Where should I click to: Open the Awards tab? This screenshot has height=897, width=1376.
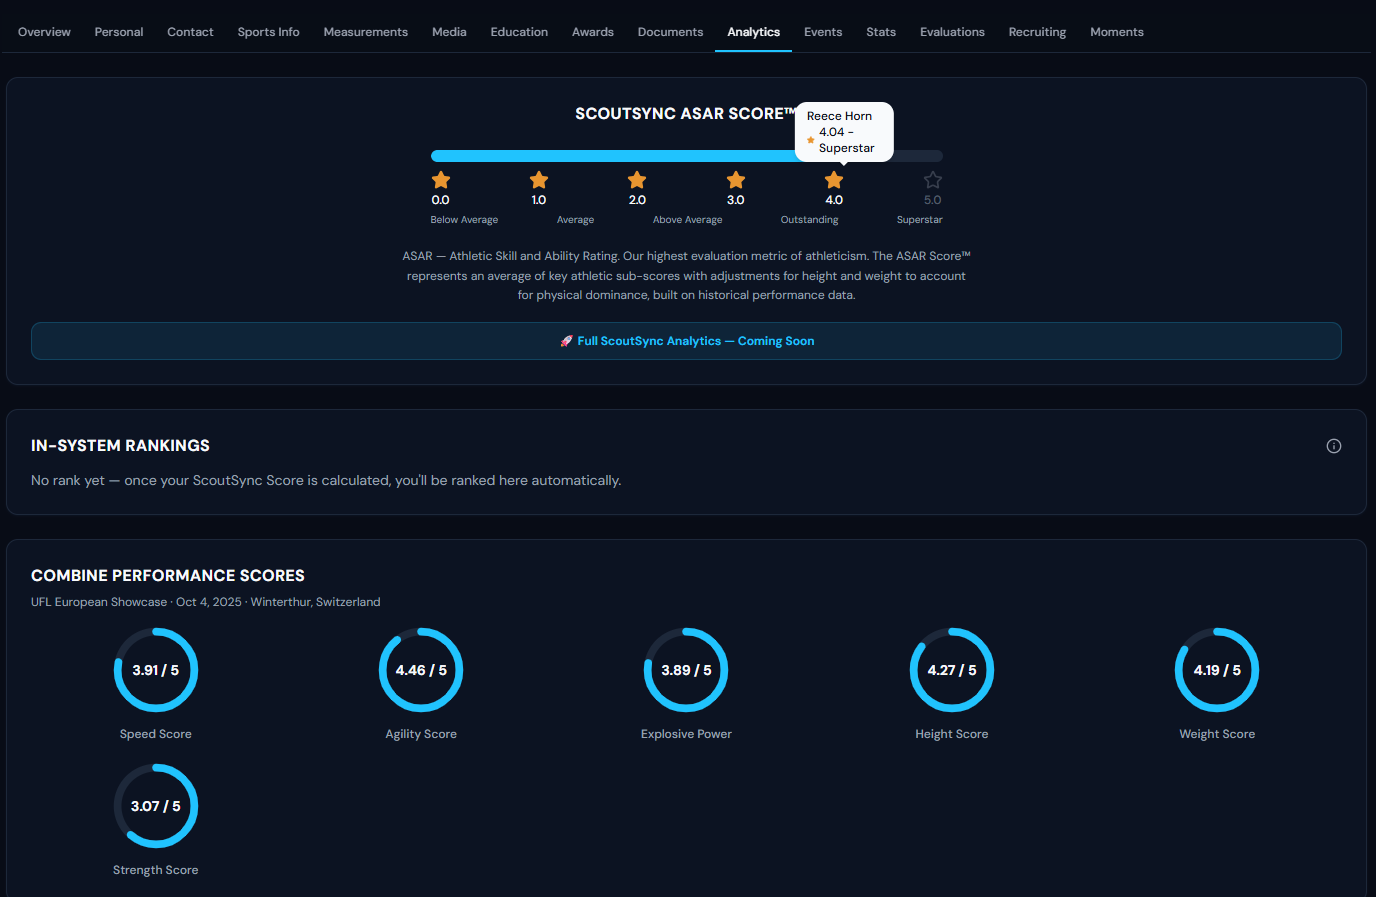593,32
